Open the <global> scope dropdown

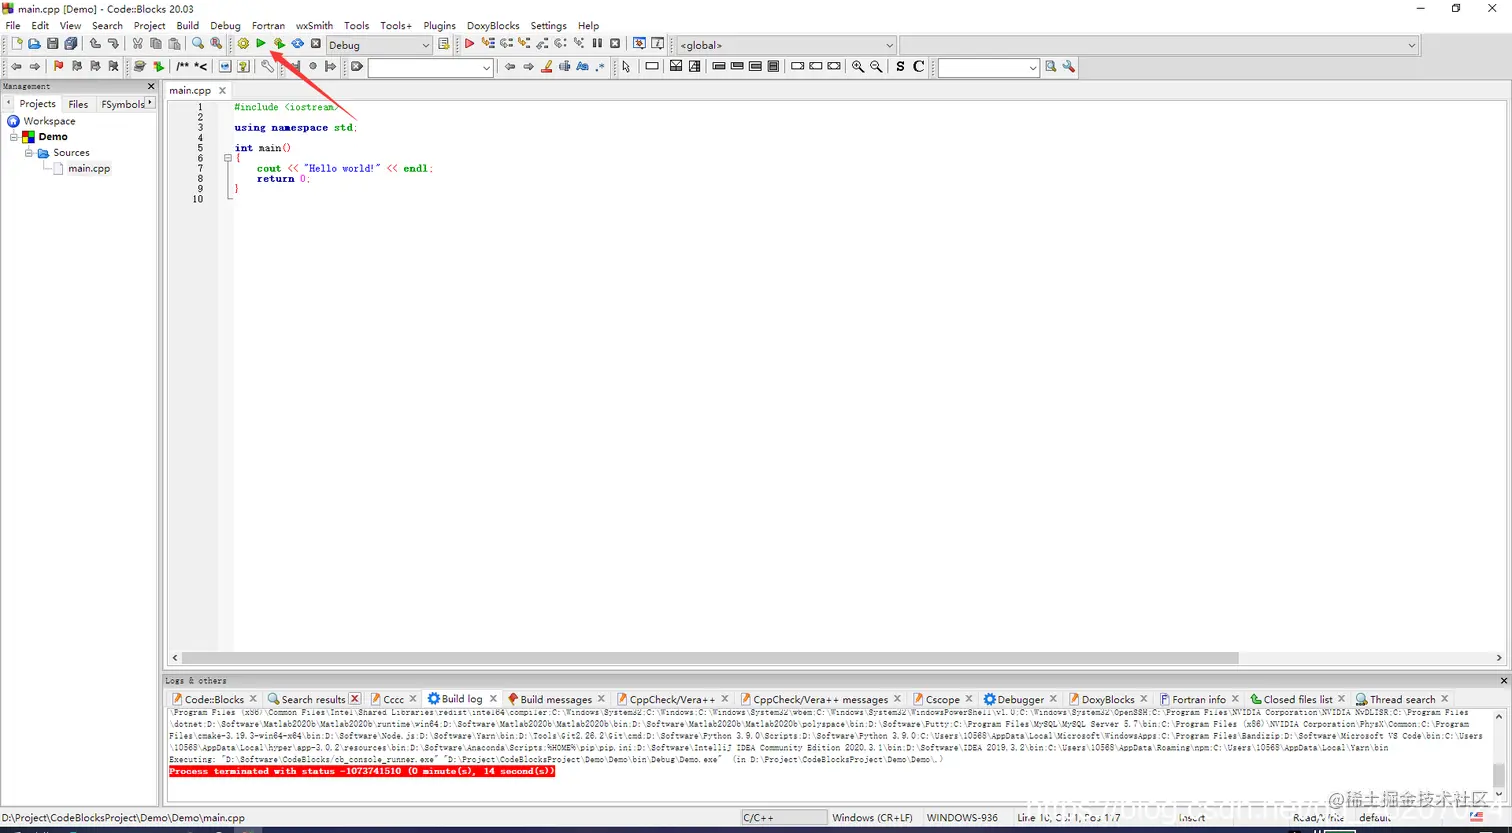click(x=889, y=45)
